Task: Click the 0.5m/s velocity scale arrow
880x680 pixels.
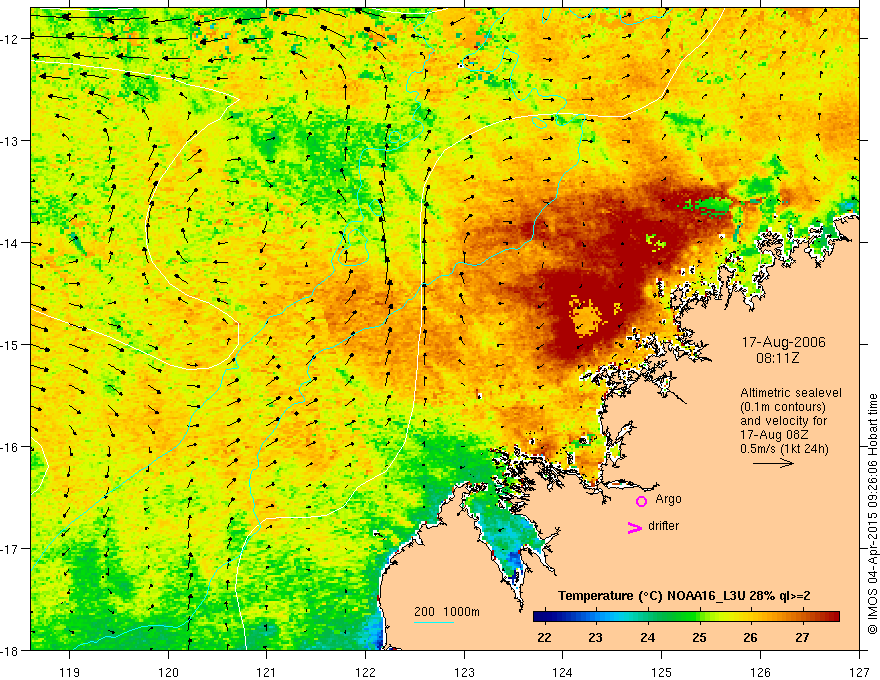Action: pyautogui.click(x=773, y=463)
